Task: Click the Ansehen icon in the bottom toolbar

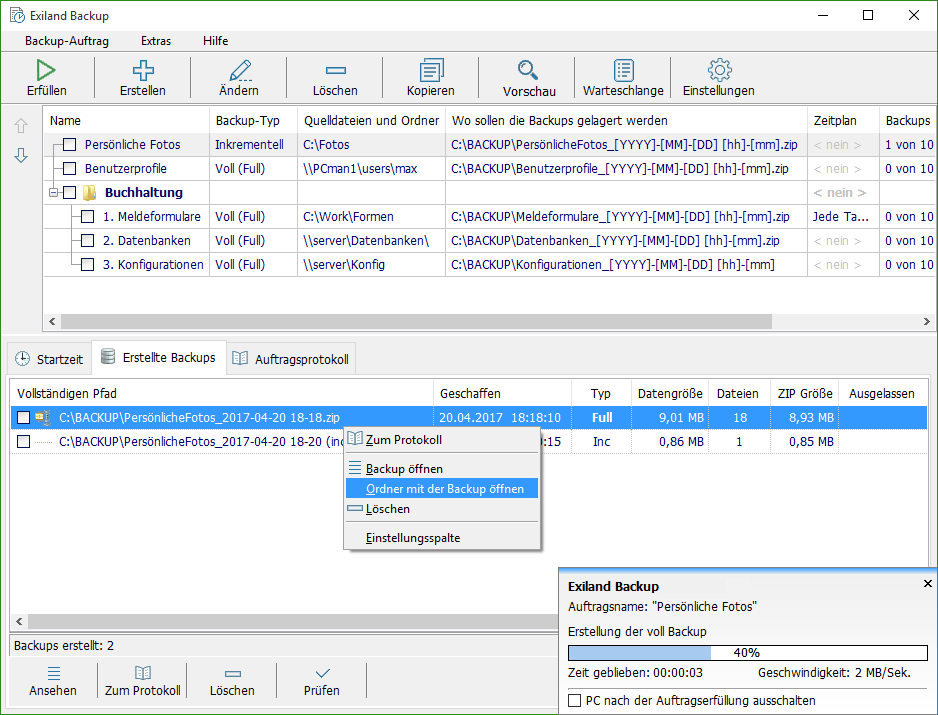Action: (54, 674)
